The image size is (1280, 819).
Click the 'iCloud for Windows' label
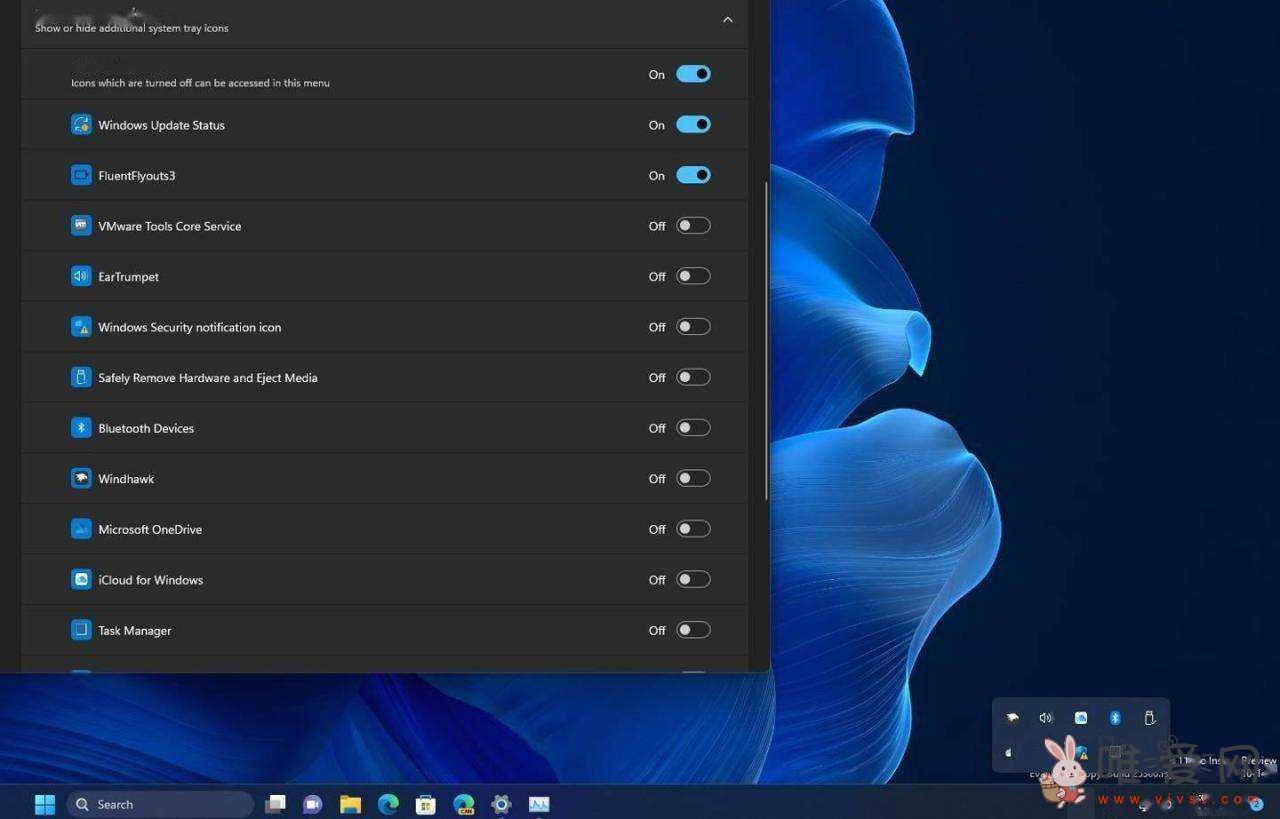click(150, 580)
